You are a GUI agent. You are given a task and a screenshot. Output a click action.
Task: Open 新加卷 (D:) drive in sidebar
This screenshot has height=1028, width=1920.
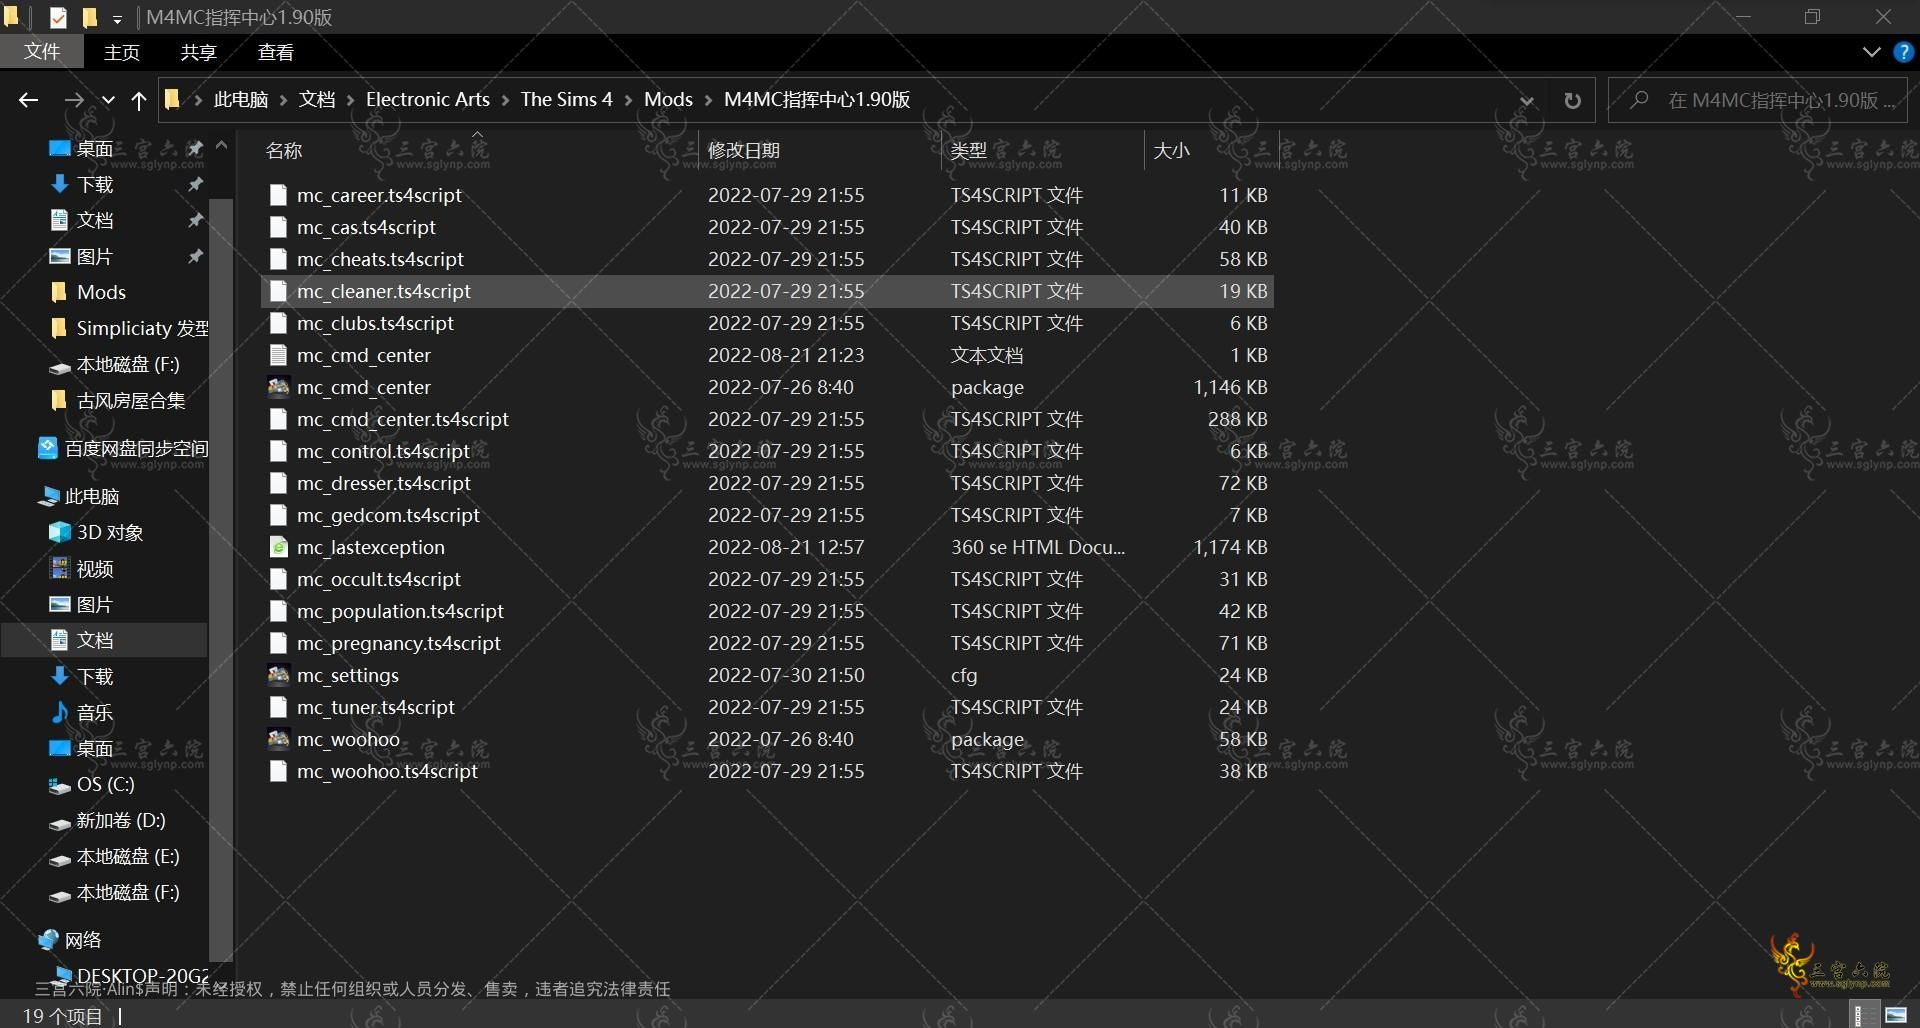121,820
